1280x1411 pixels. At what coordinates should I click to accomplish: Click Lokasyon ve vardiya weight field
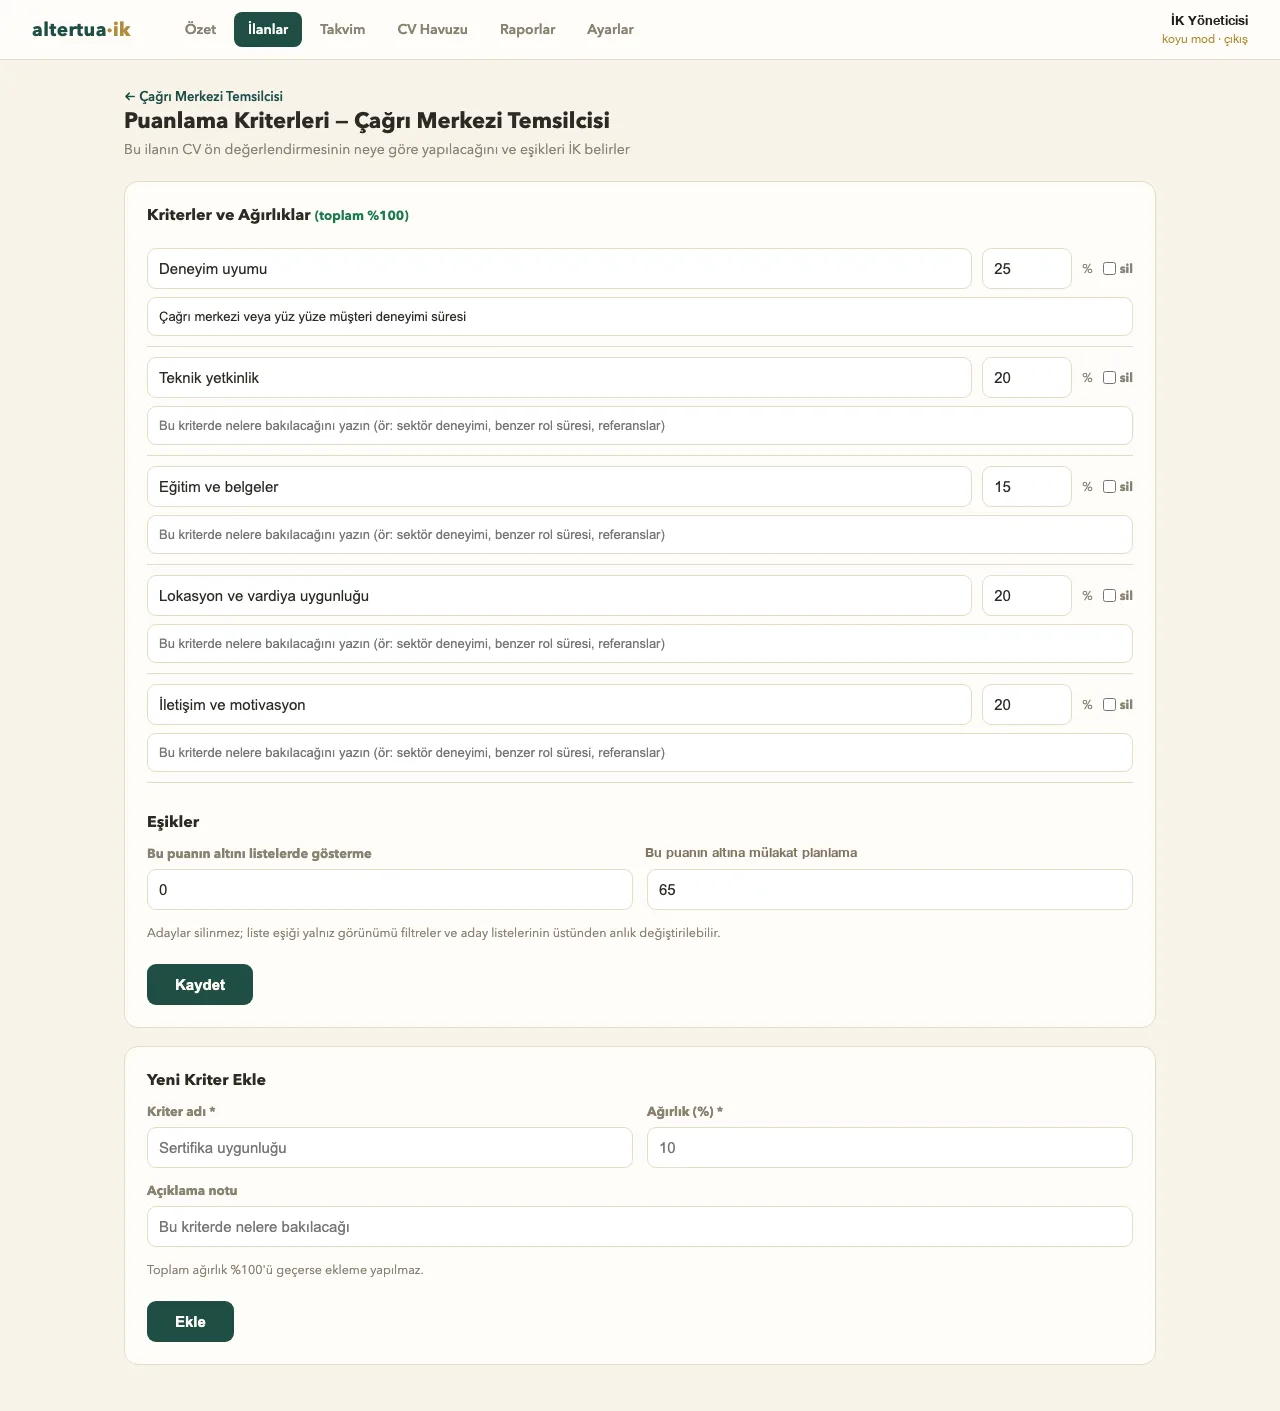[x=1027, y=595]
